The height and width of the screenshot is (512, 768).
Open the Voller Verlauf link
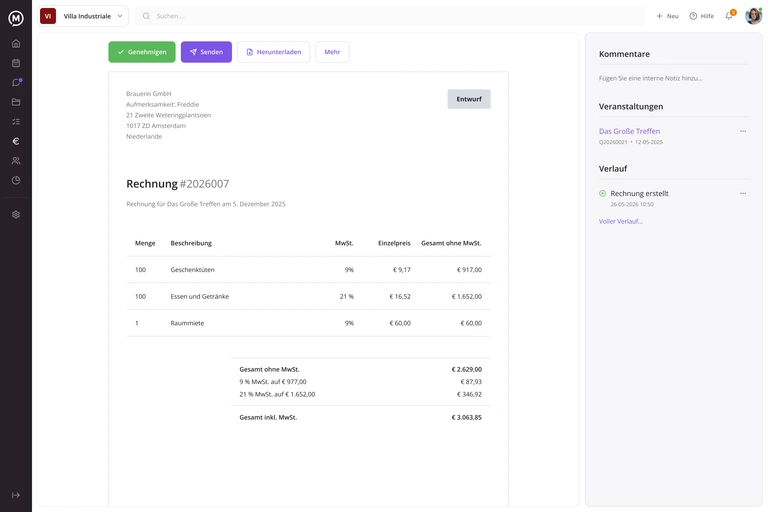[621, 221]
